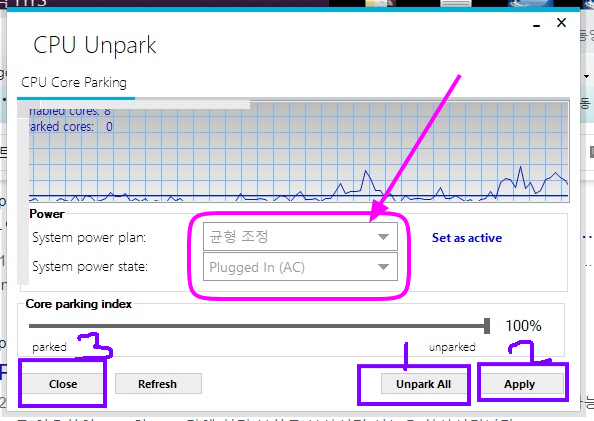
Task: Click the 'unparked' slider end label
Action: [x=452, y=347]
